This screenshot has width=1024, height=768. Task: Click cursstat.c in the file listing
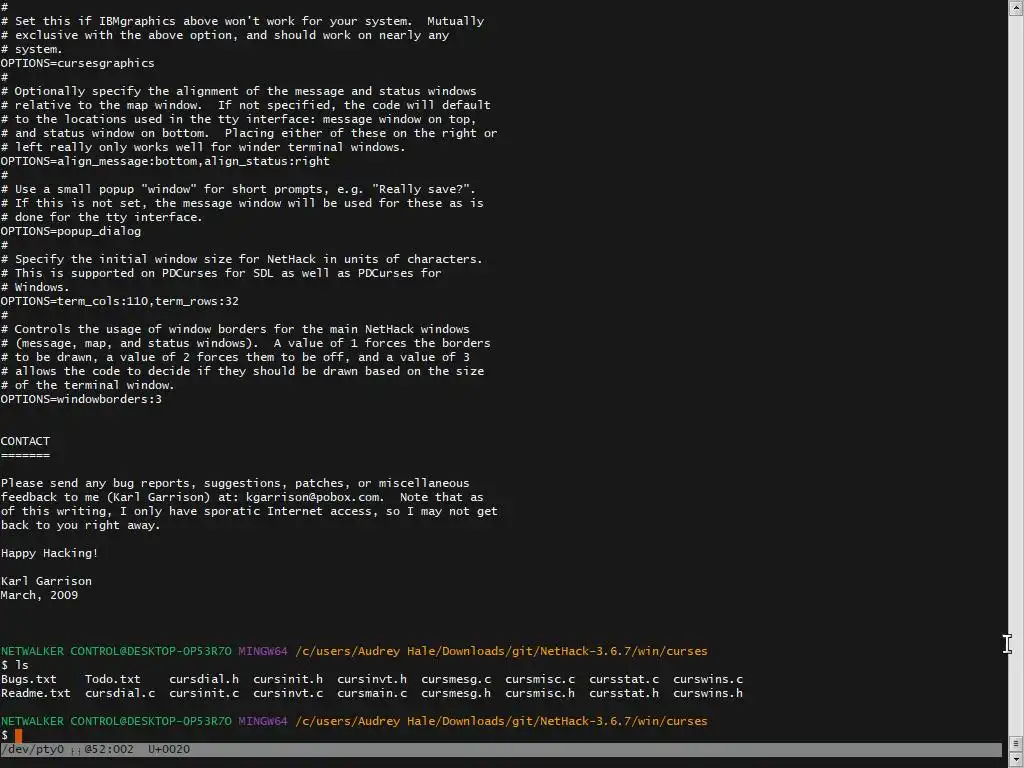(624, 679)
